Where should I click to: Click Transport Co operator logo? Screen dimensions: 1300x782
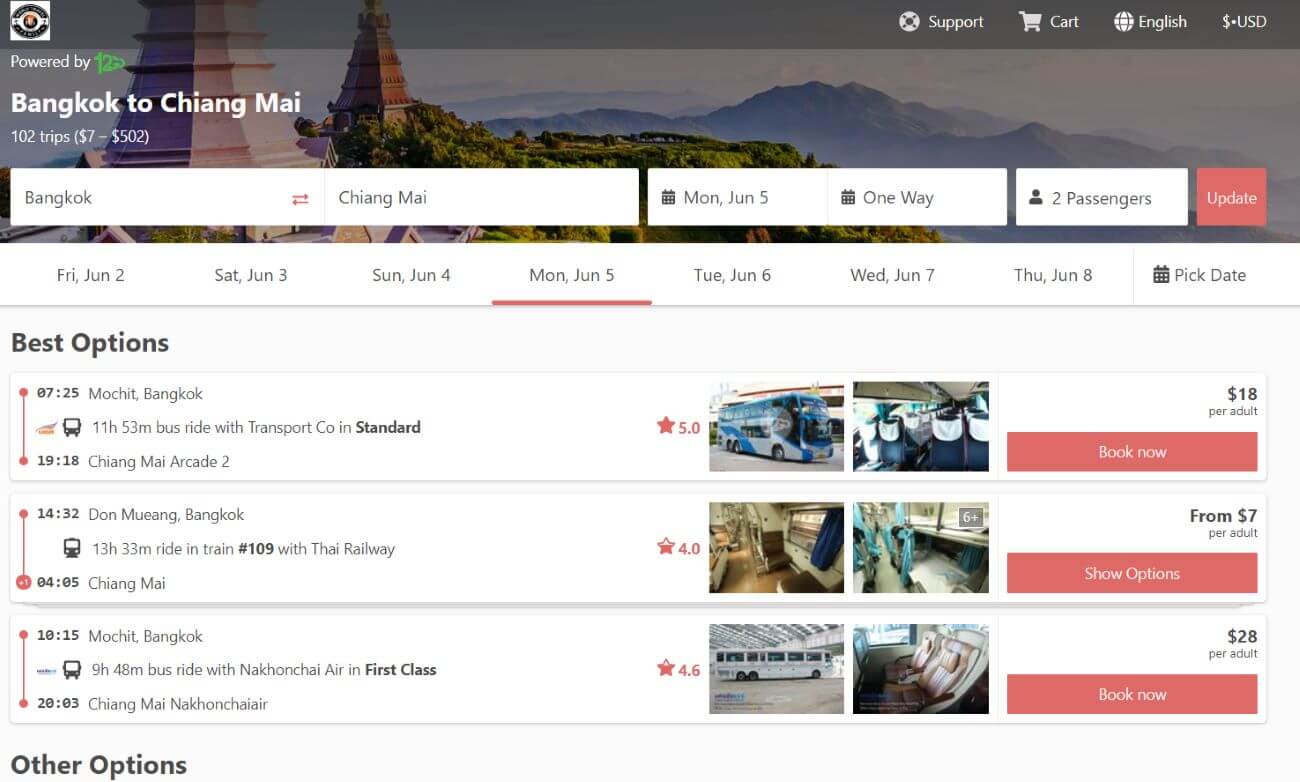point(46,428)
